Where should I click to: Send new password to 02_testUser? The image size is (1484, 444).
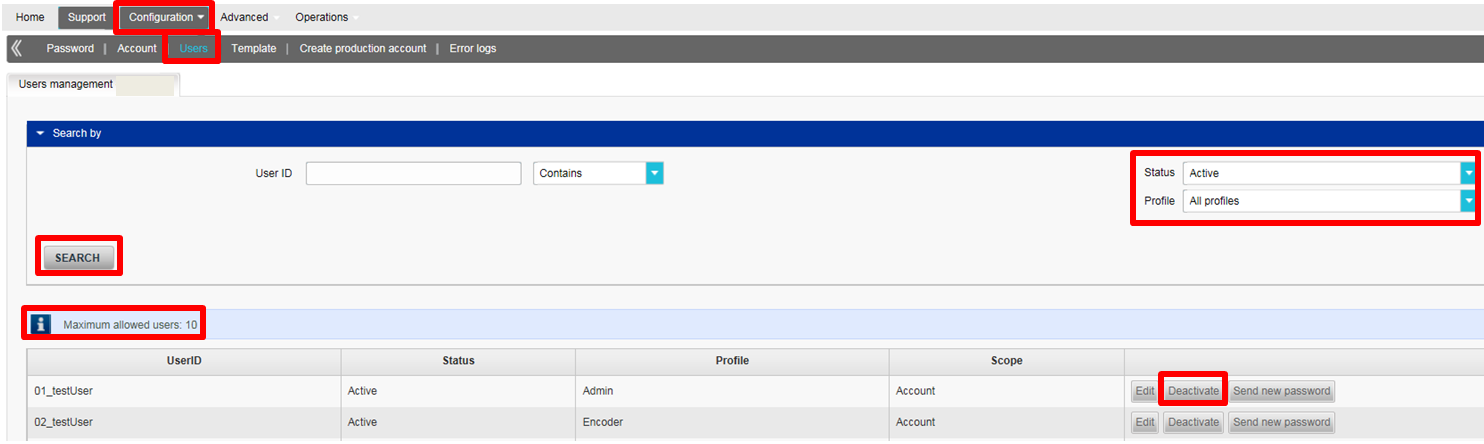1282,422
